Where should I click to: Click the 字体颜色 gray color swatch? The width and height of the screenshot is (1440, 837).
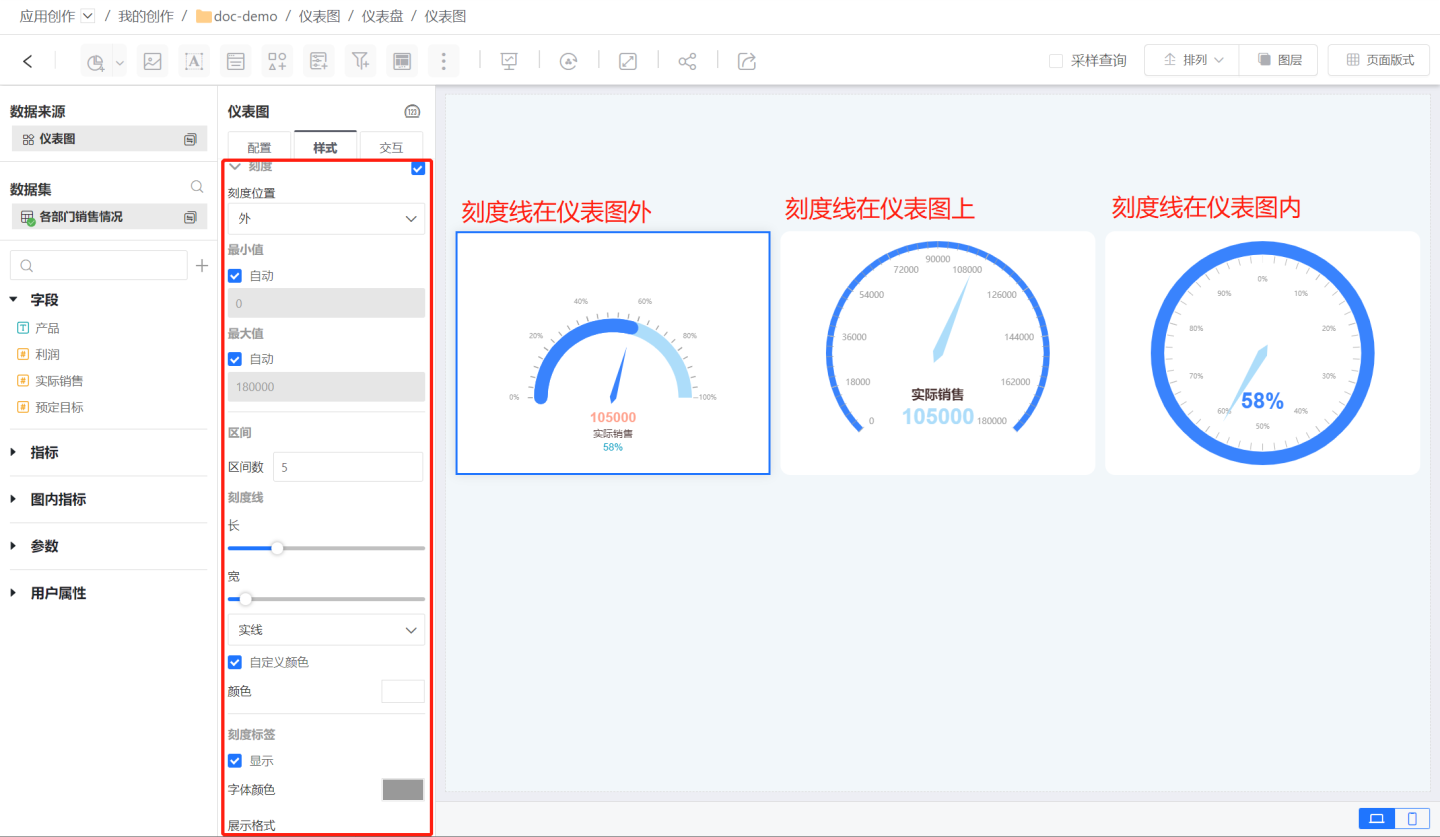[403, 790]
